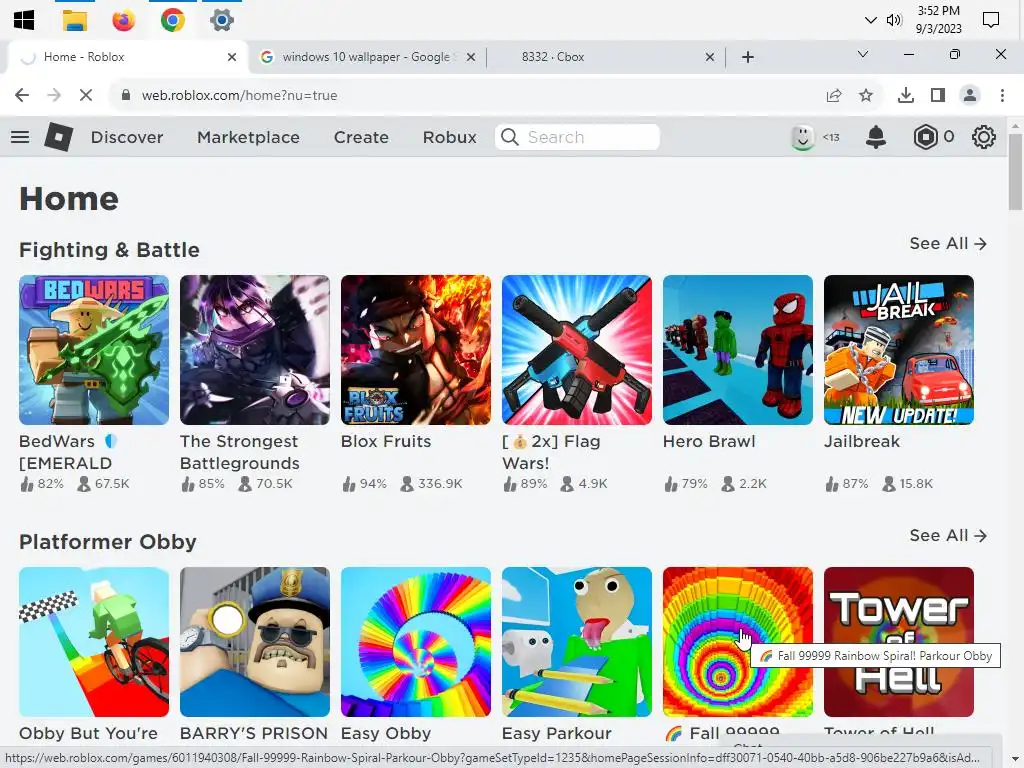Close the Home - Roblox tab

pos(232,57)
